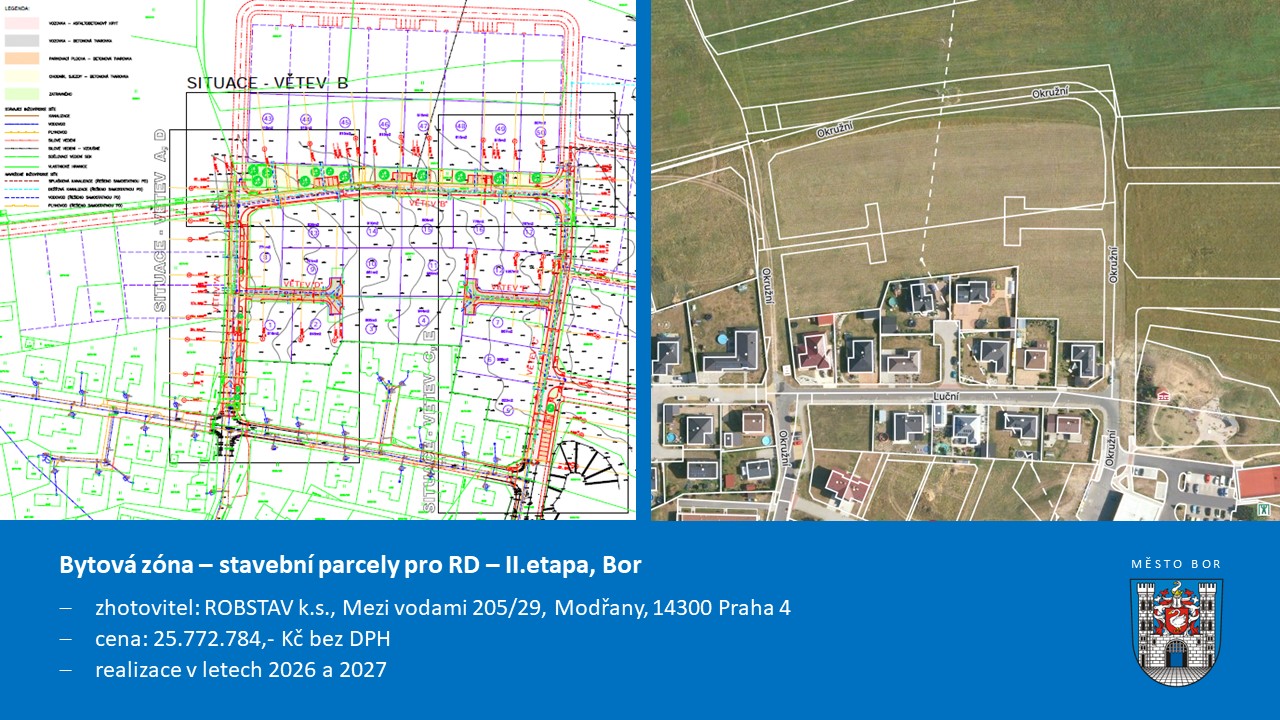Screen dimensions: 1280x720
Task: Click the red house marker on aerial map
Action: [x=1162, y=395]
